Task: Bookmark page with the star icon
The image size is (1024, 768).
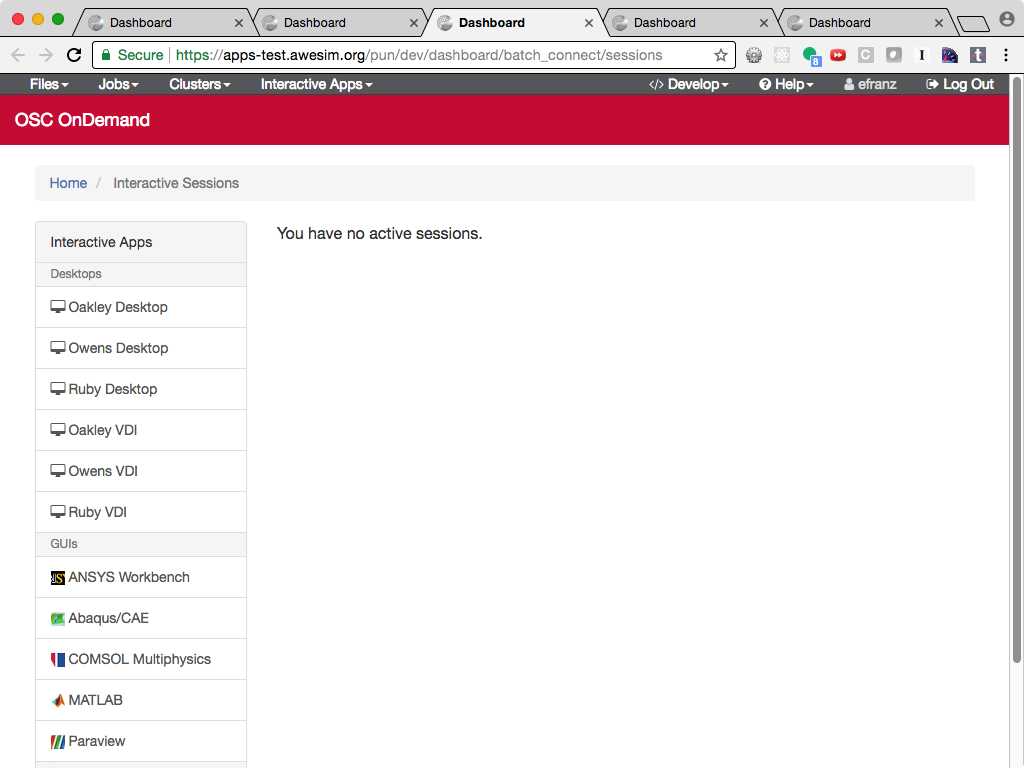Action: tap(720, 56)
